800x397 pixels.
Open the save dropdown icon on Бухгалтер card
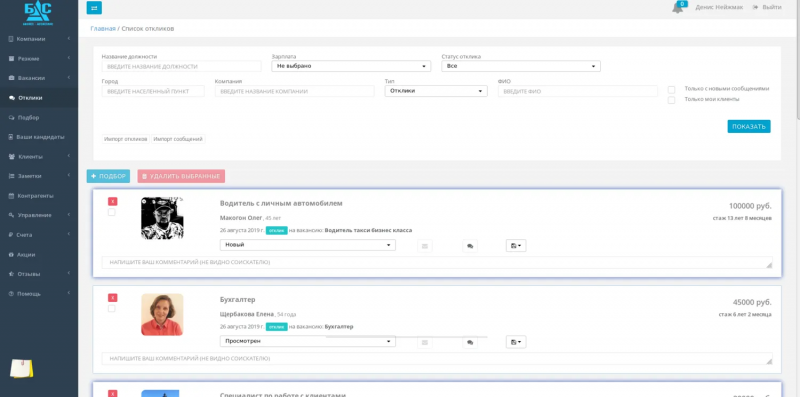[516, 342]
